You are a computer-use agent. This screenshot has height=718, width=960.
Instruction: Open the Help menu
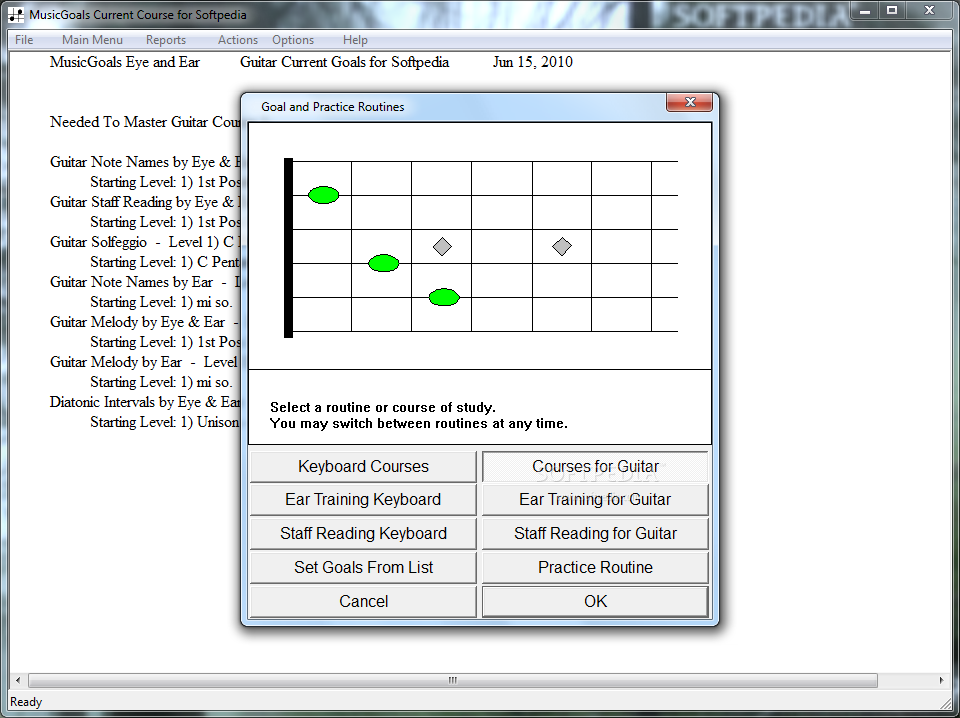pos(355,40)
